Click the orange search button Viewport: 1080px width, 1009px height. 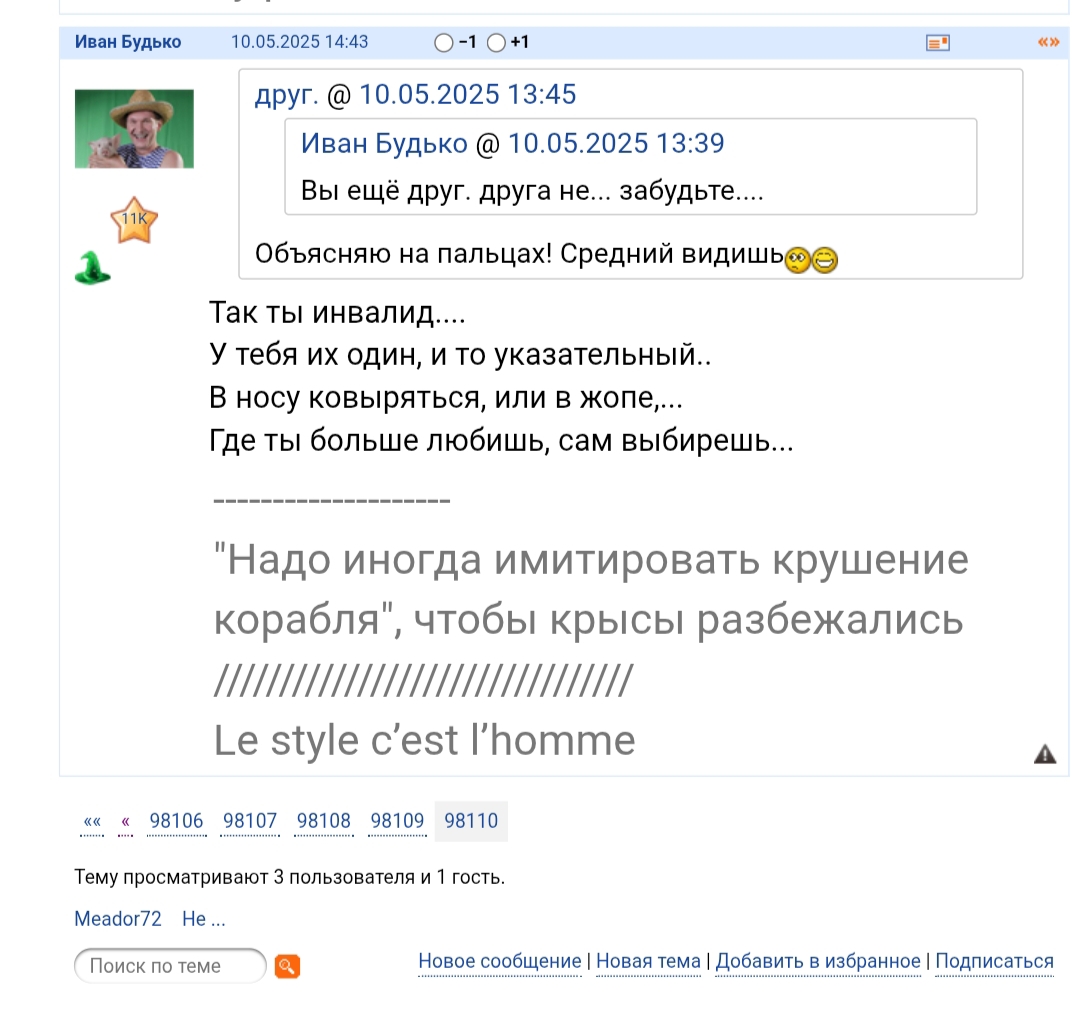(287, 966)
